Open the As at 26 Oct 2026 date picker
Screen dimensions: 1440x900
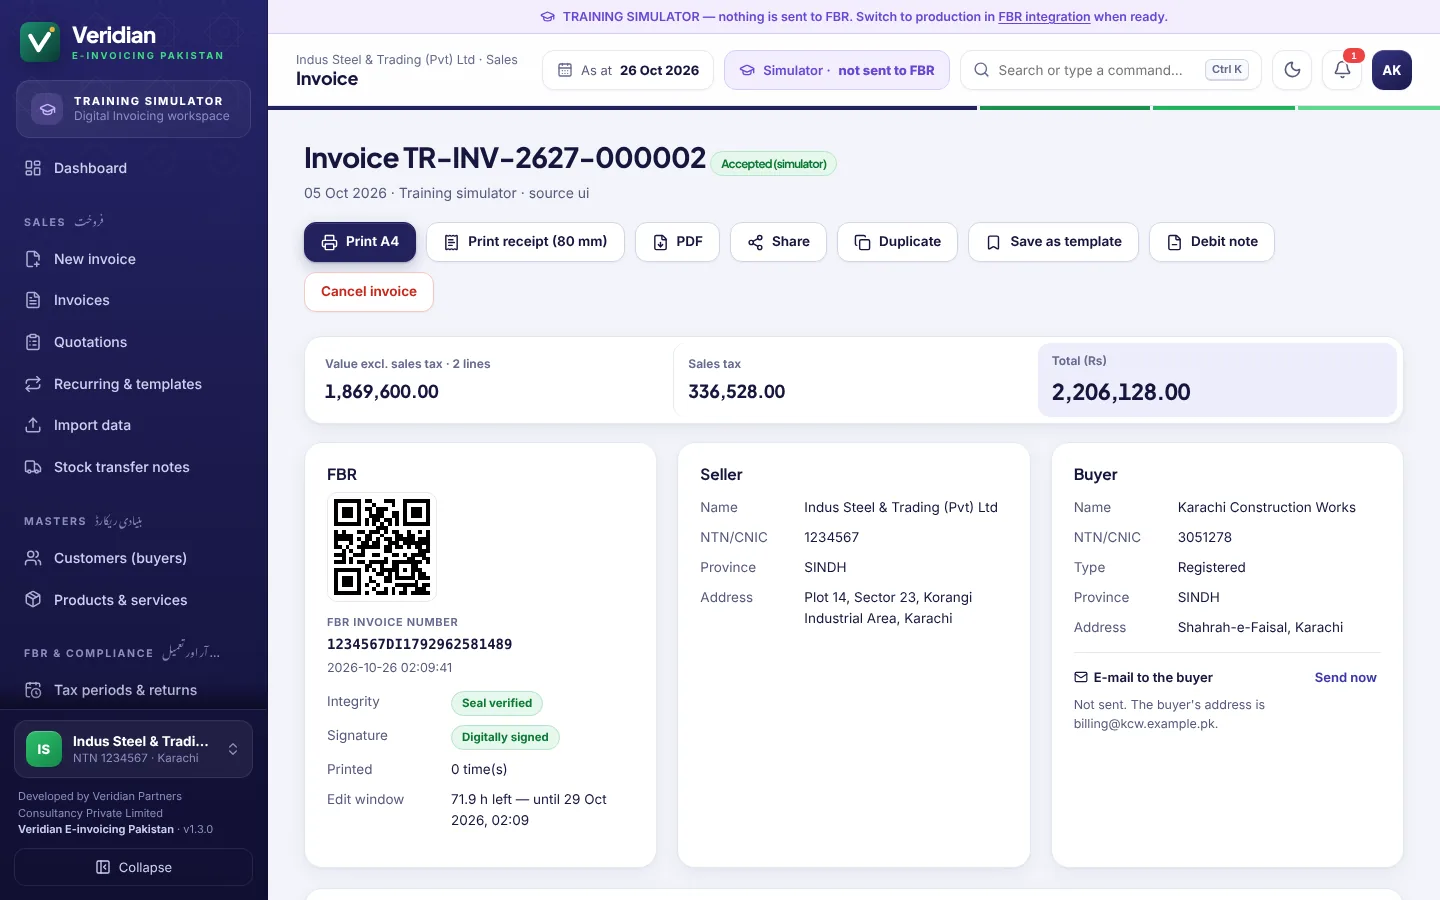point(628,70)
